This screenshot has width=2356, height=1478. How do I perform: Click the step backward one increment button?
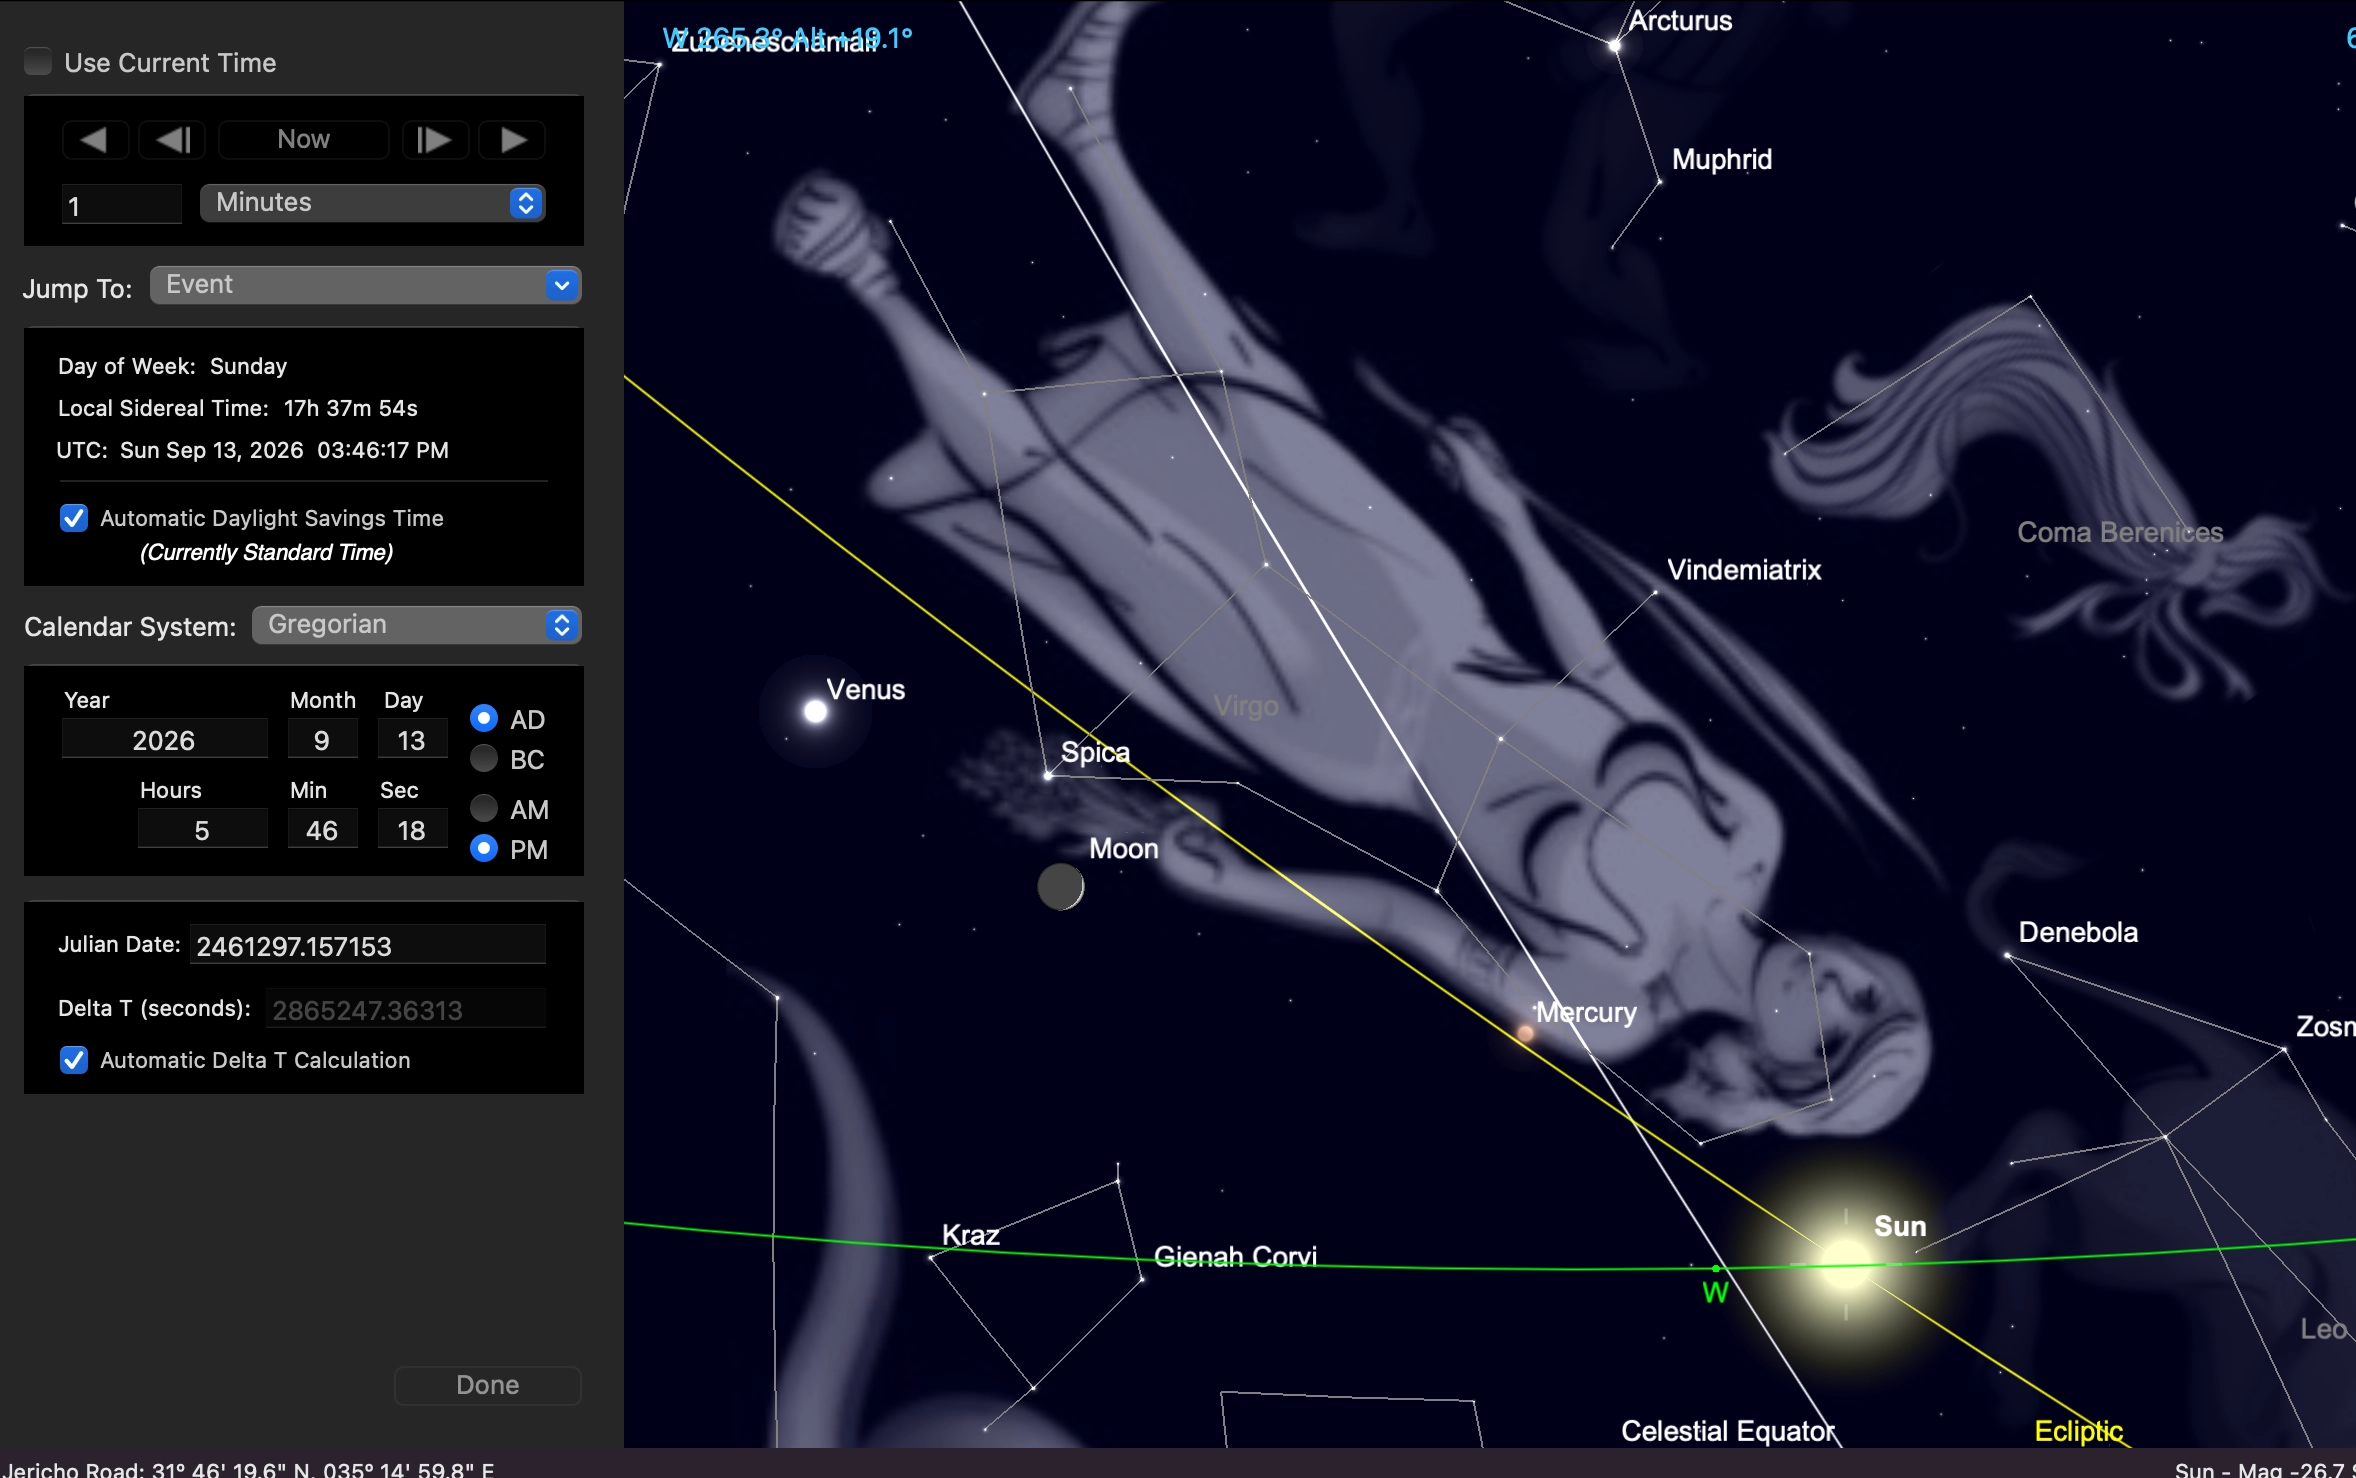pyautogui.click(x=172, y=140)
